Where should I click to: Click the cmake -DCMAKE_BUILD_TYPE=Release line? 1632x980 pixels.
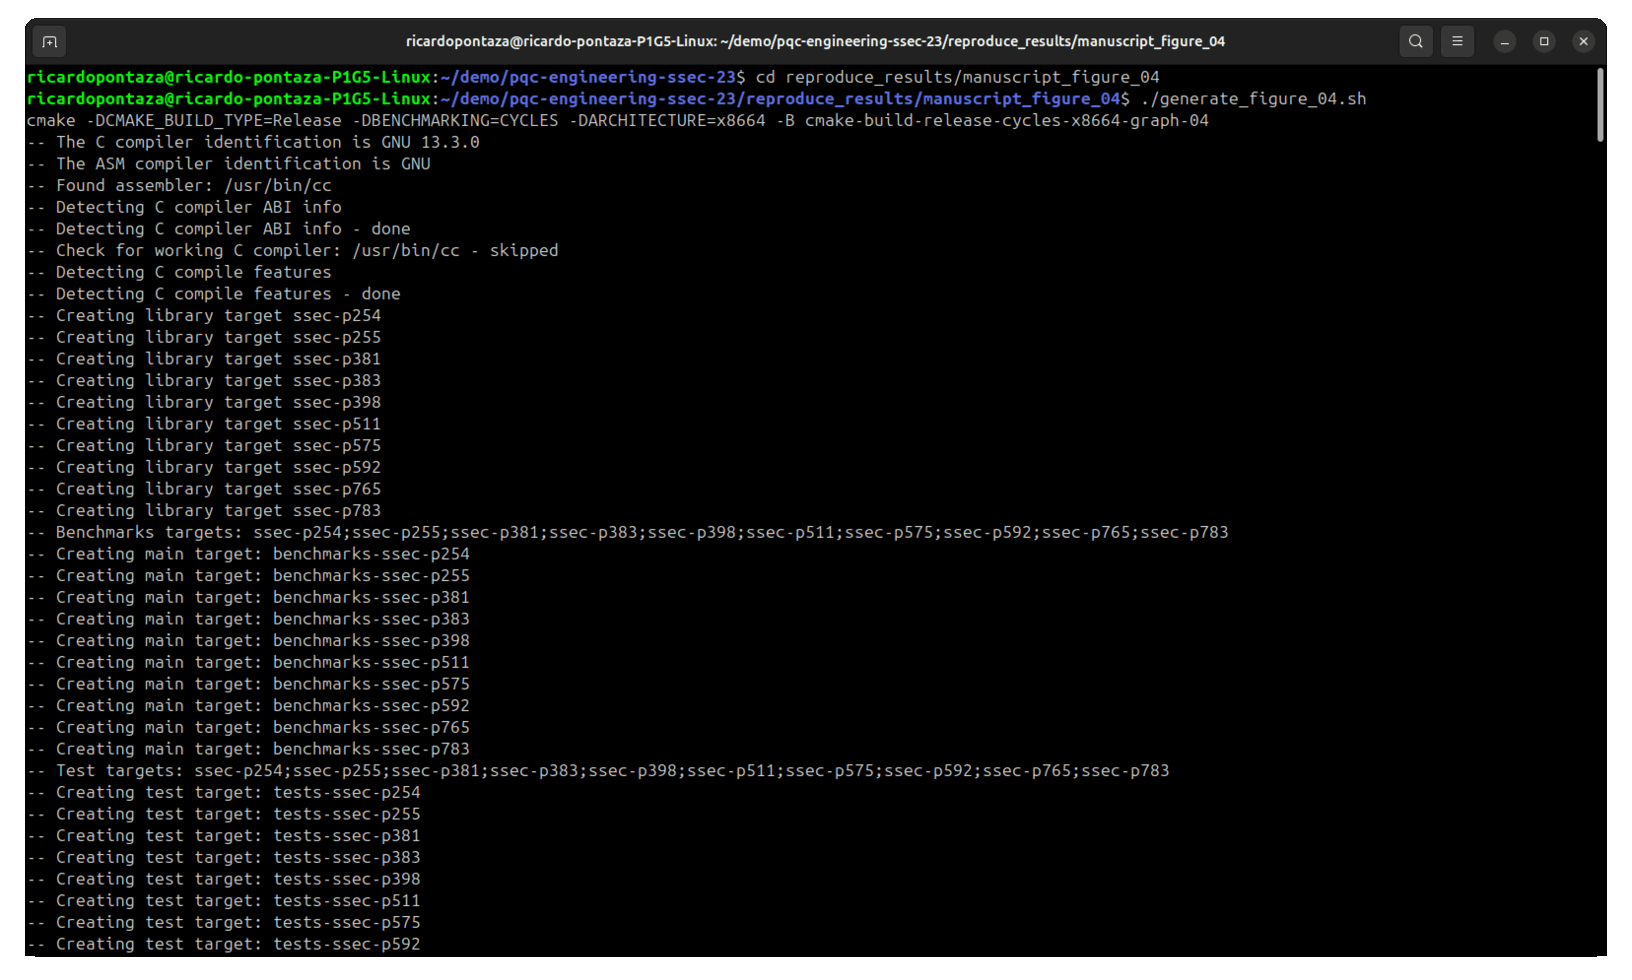click(617, 121)
